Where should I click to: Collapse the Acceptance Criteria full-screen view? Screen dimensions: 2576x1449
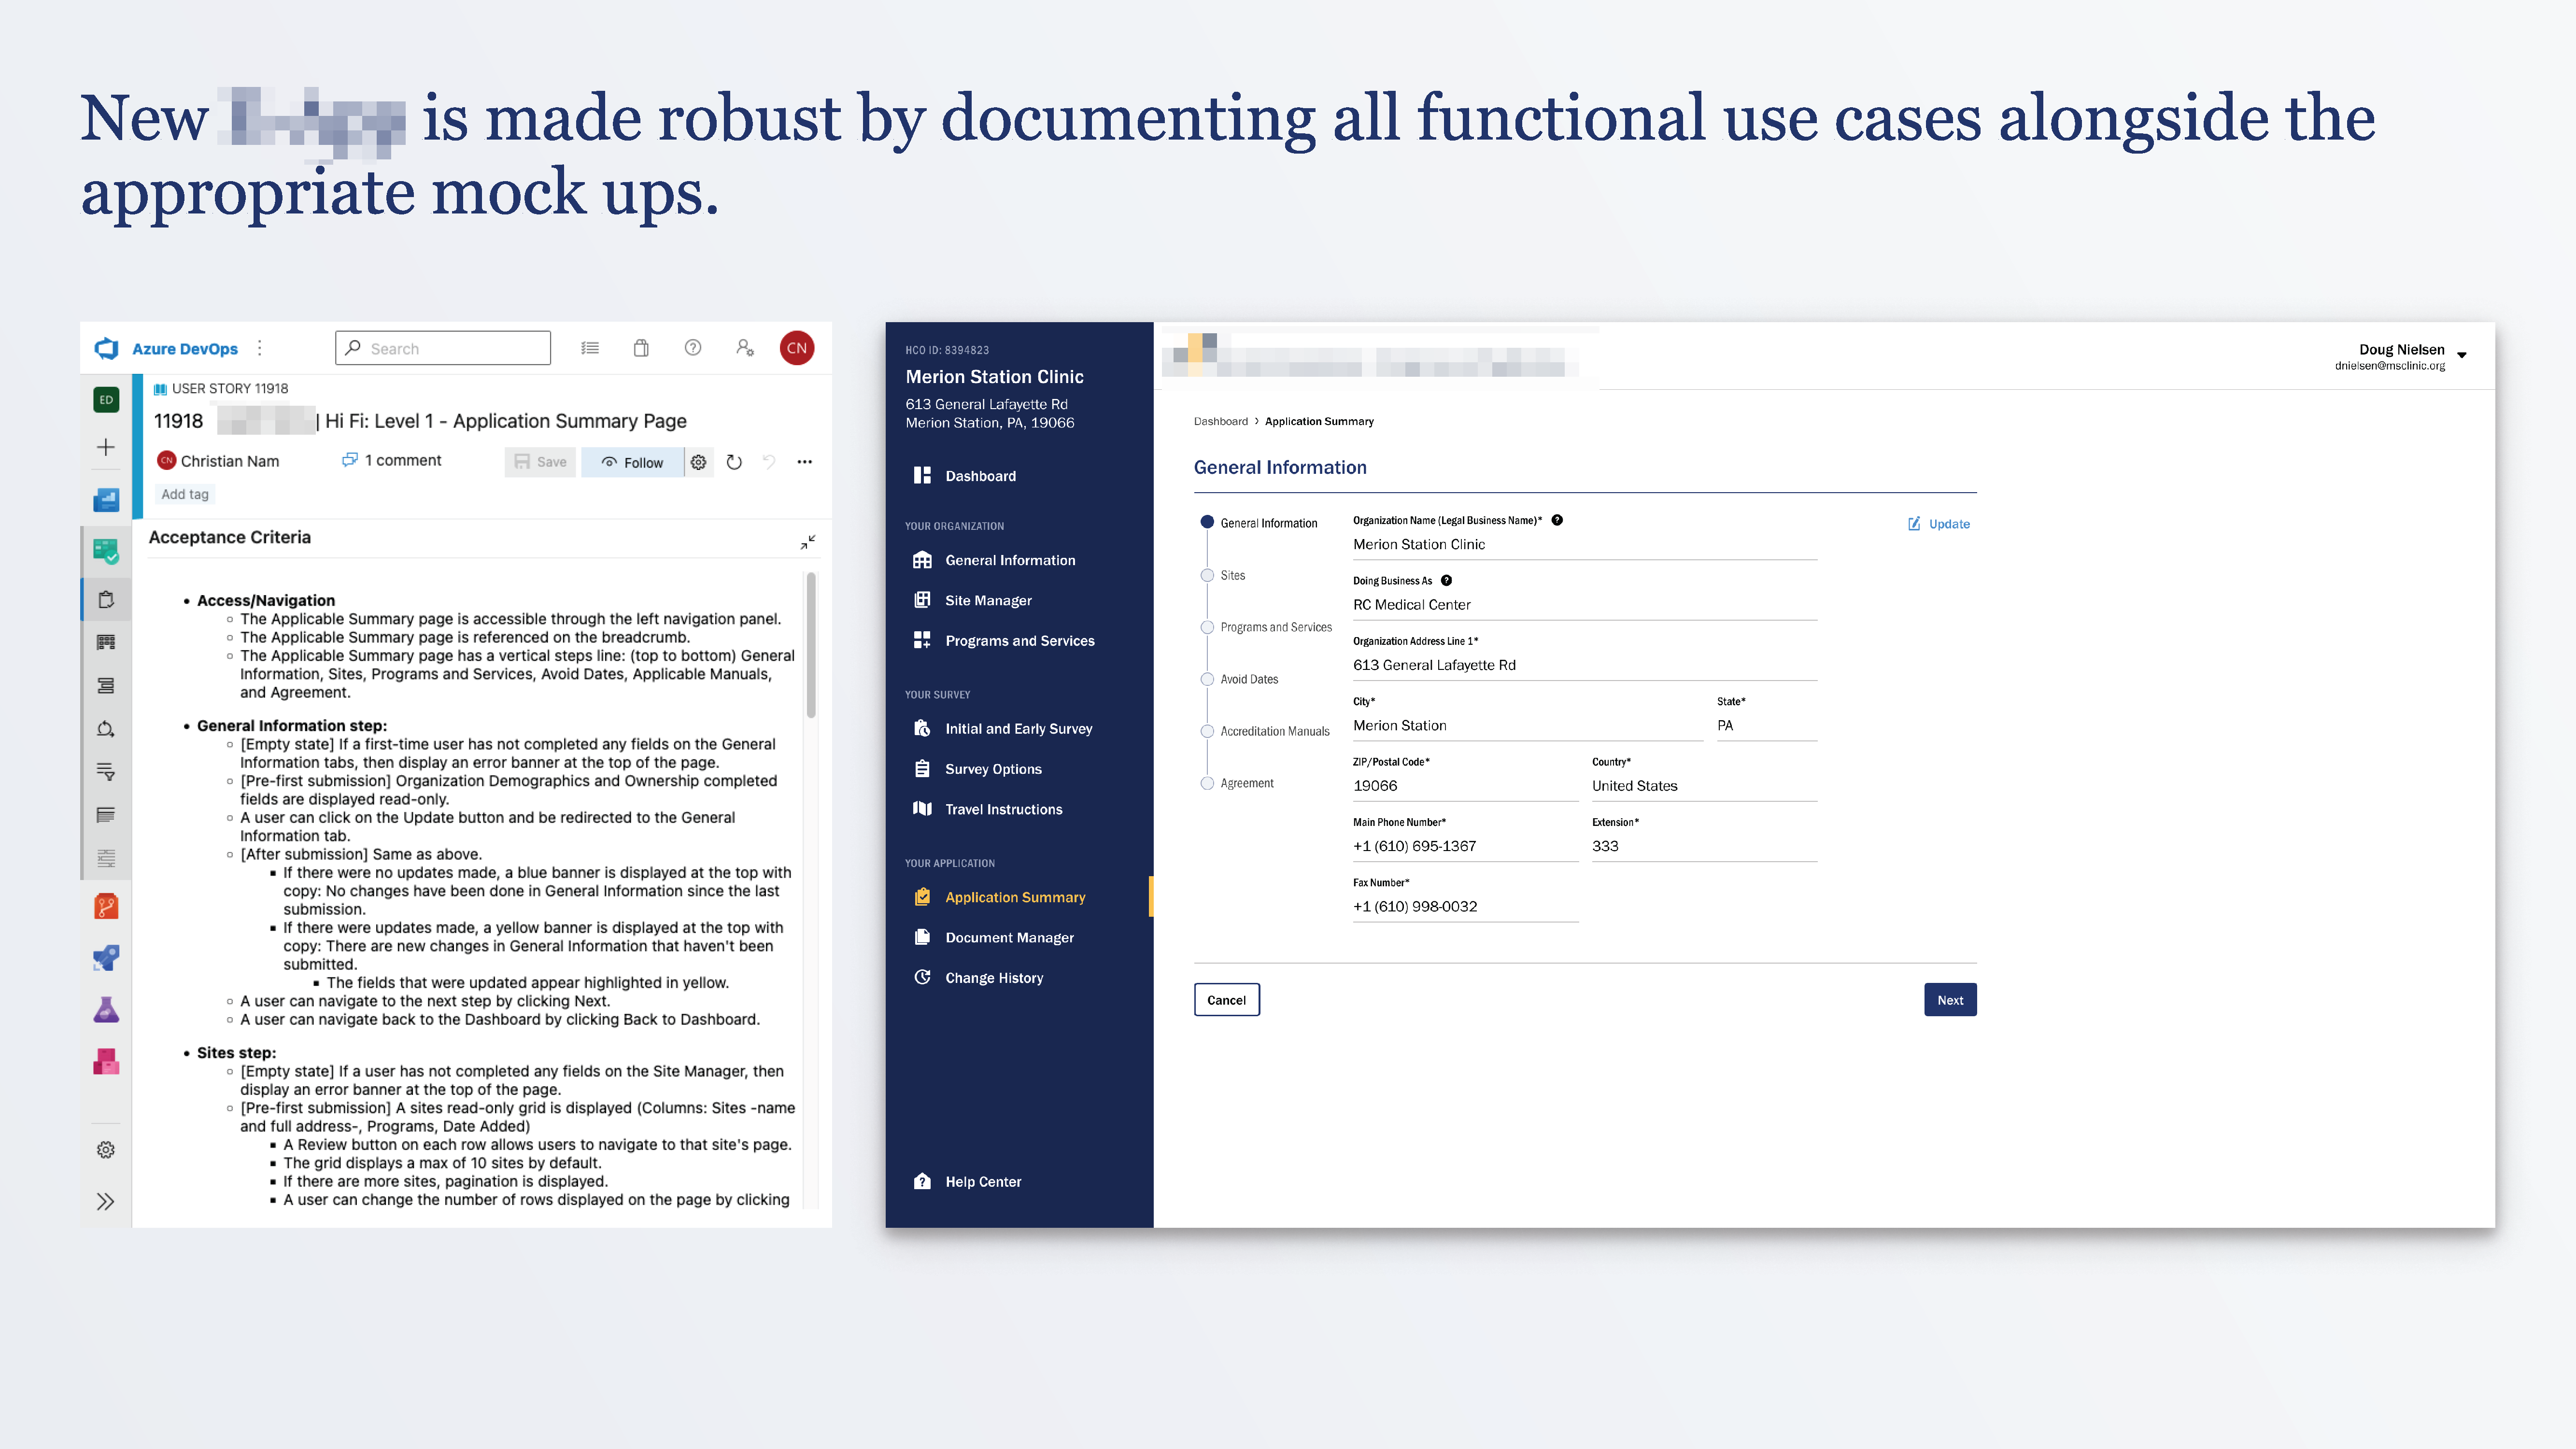(808, 542)
